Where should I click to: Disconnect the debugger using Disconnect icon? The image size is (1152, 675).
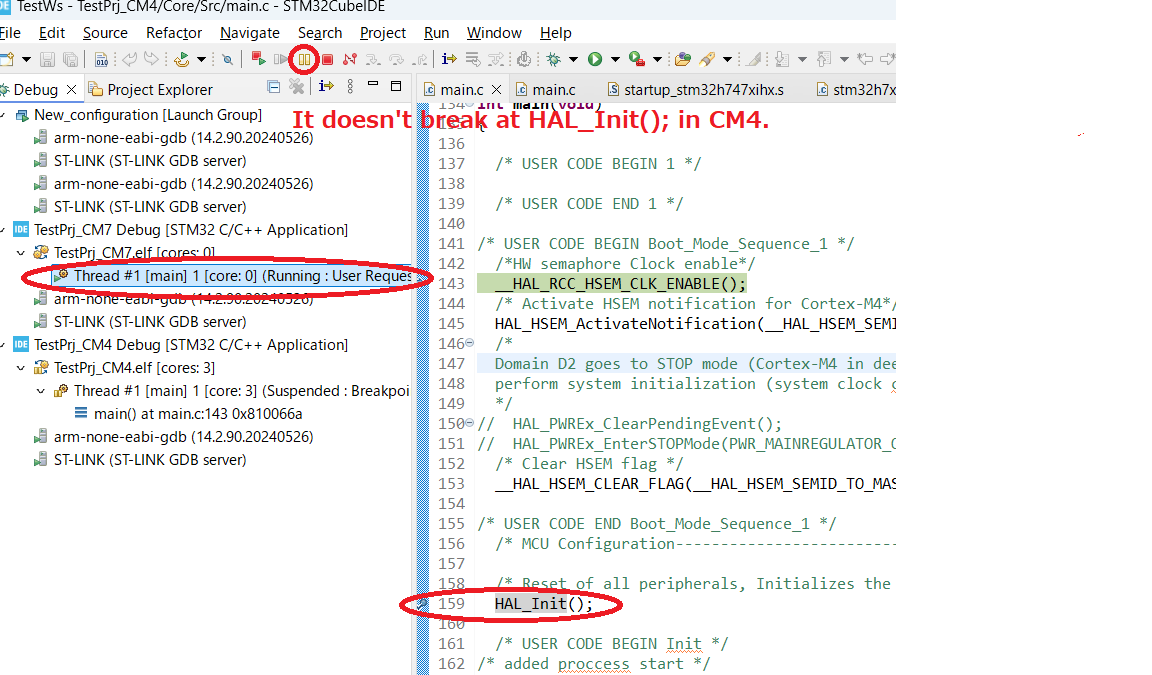pos(348,59)
